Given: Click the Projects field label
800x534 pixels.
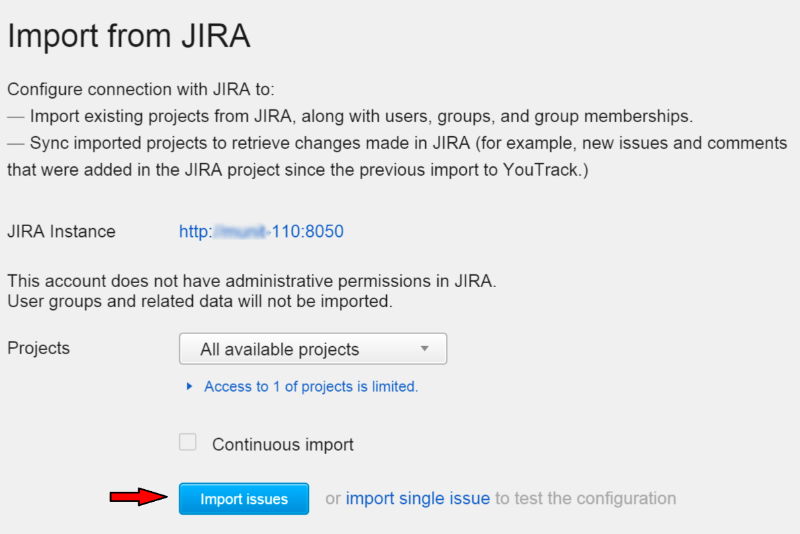Looking at the screenshot, I should coord(39,348).
